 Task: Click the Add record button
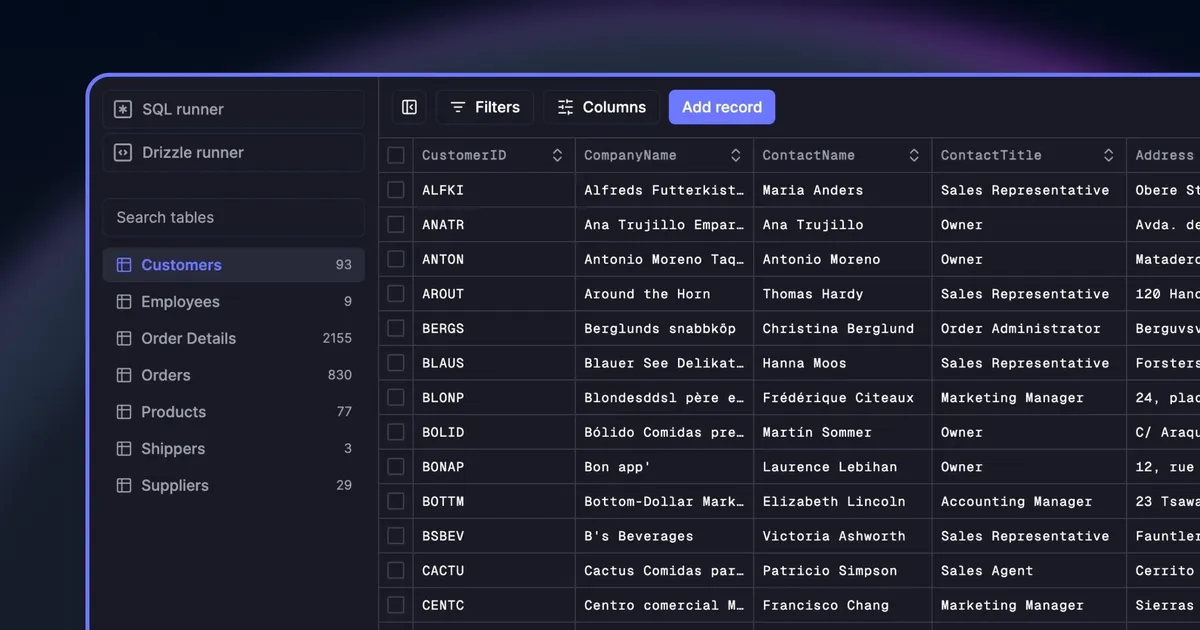click(x=722, y=107)
